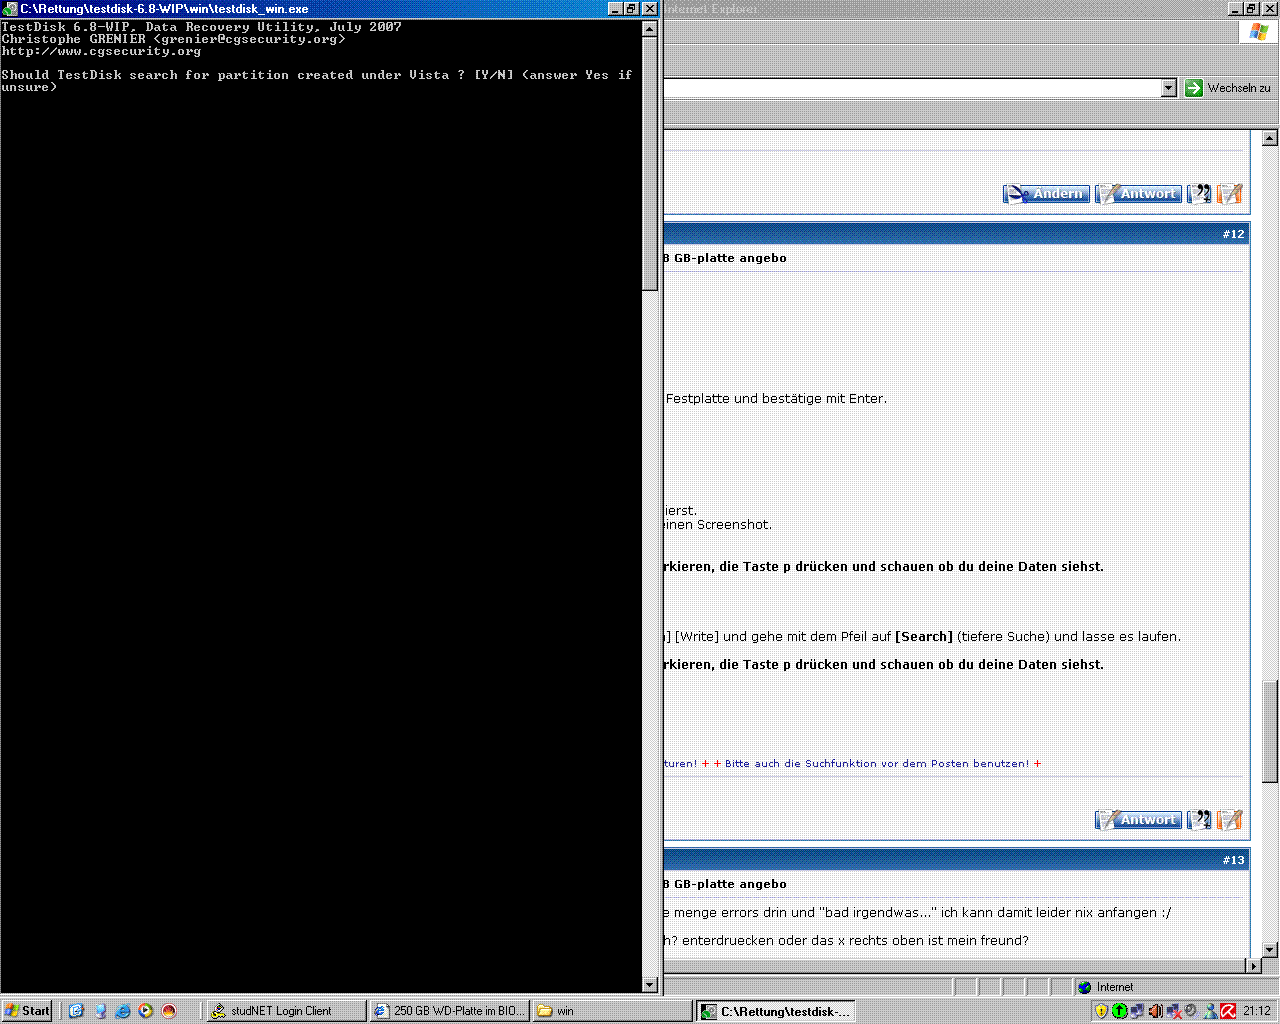Click the green Go arrow next to Wechseln zu
Image resolution: width=1280 pixels, height=1024 pixels.
click(1193, 88)
